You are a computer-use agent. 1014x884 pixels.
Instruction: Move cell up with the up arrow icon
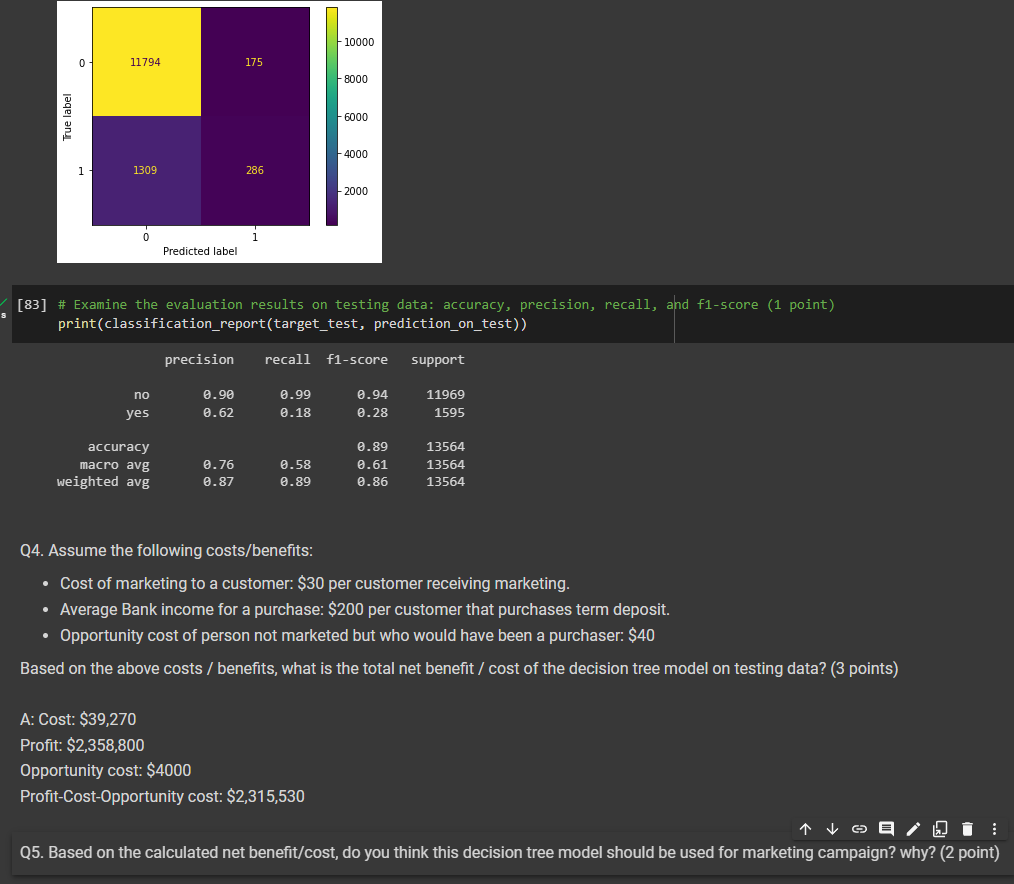pos(805,828)
